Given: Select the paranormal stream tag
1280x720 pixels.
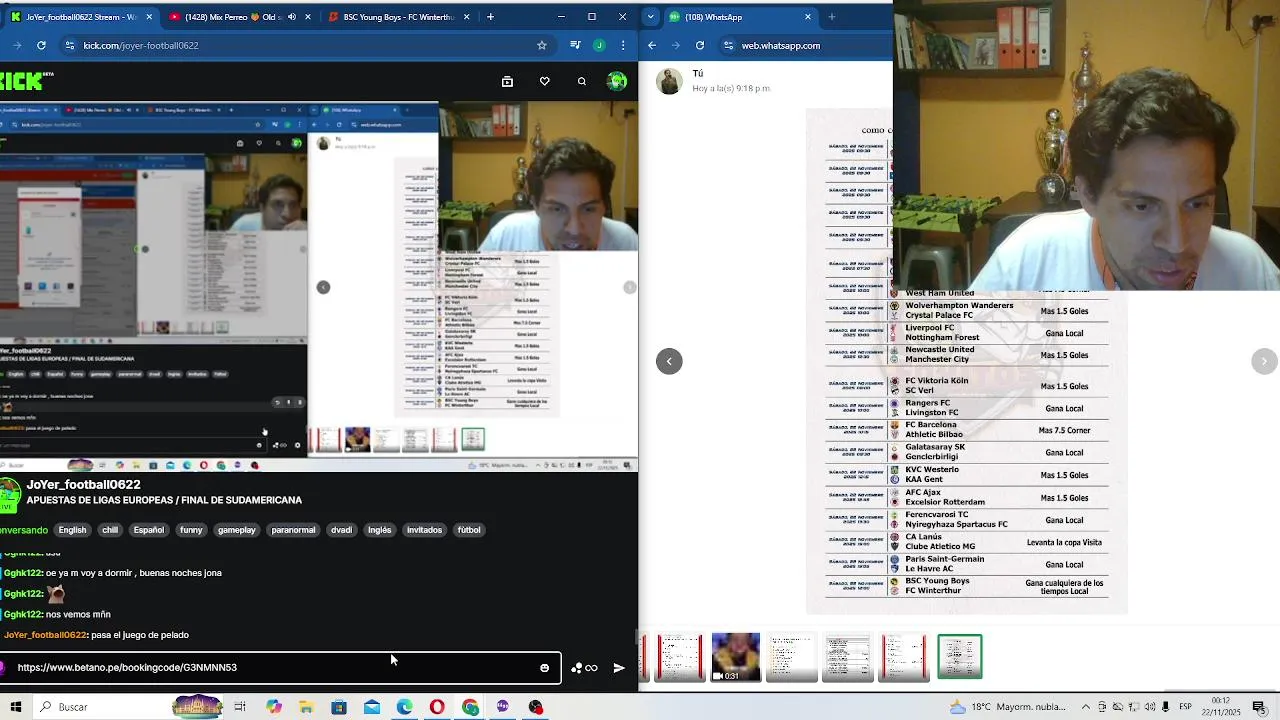Looking at the screenshot, I should click(293, 530).
